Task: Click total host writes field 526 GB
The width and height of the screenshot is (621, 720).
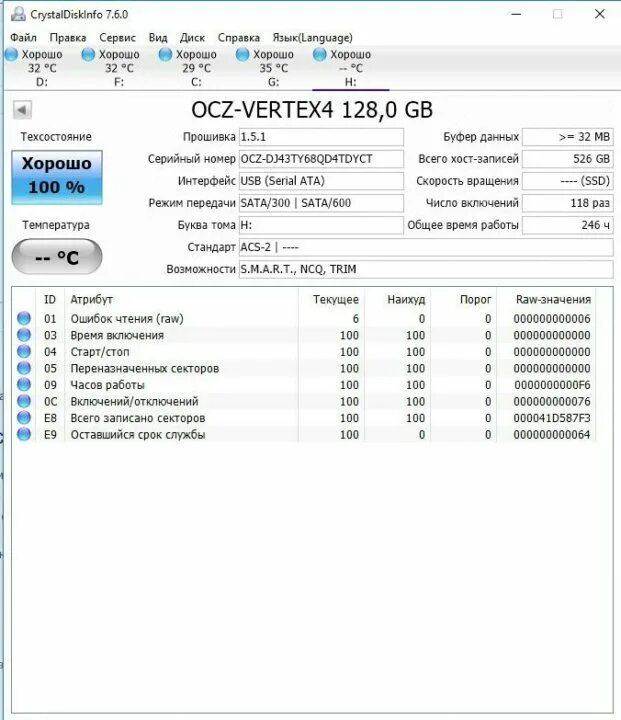Action: click(568, 159)
